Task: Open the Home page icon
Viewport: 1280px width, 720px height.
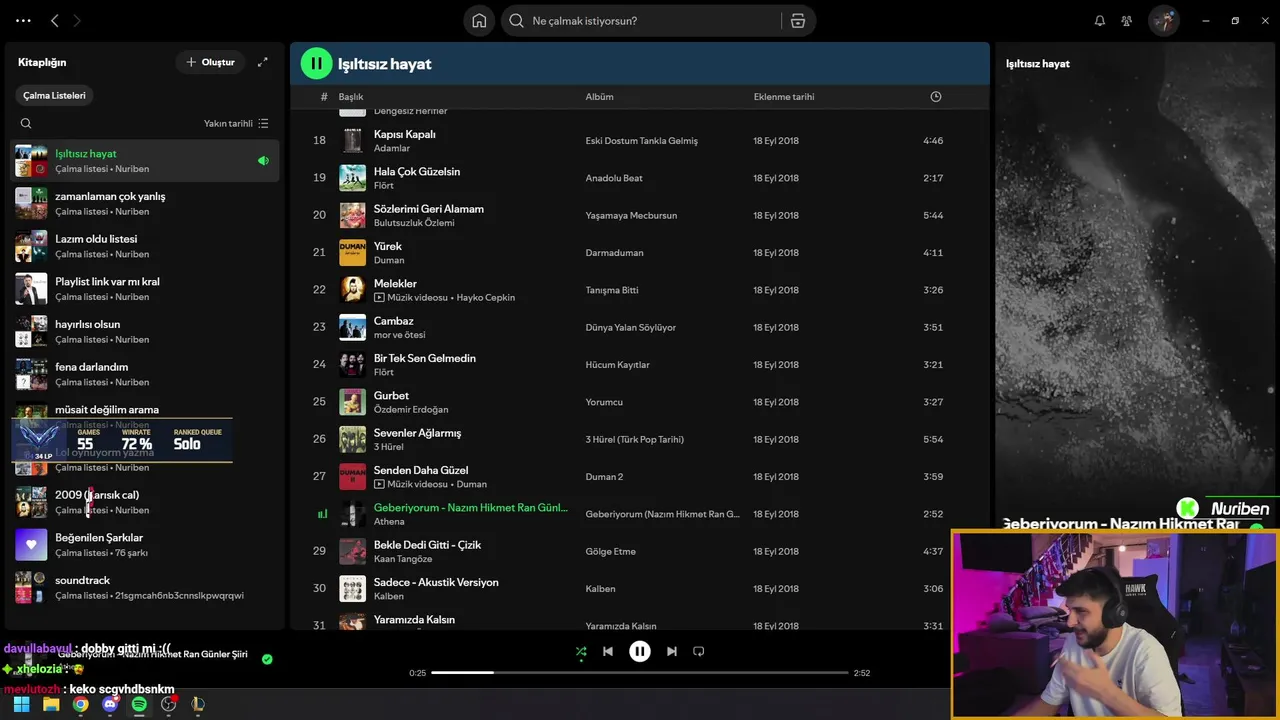Action: (479, 21)
